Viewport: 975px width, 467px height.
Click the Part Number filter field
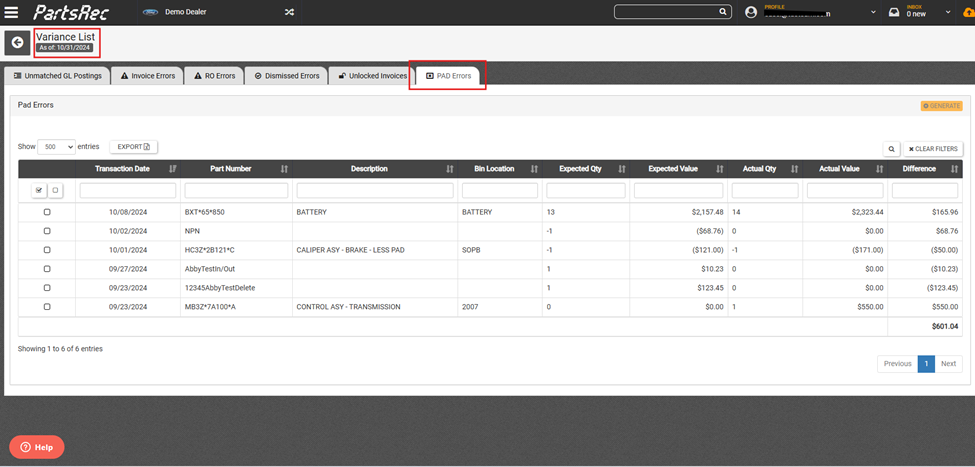pyautogui.click(x=236, y=190)
